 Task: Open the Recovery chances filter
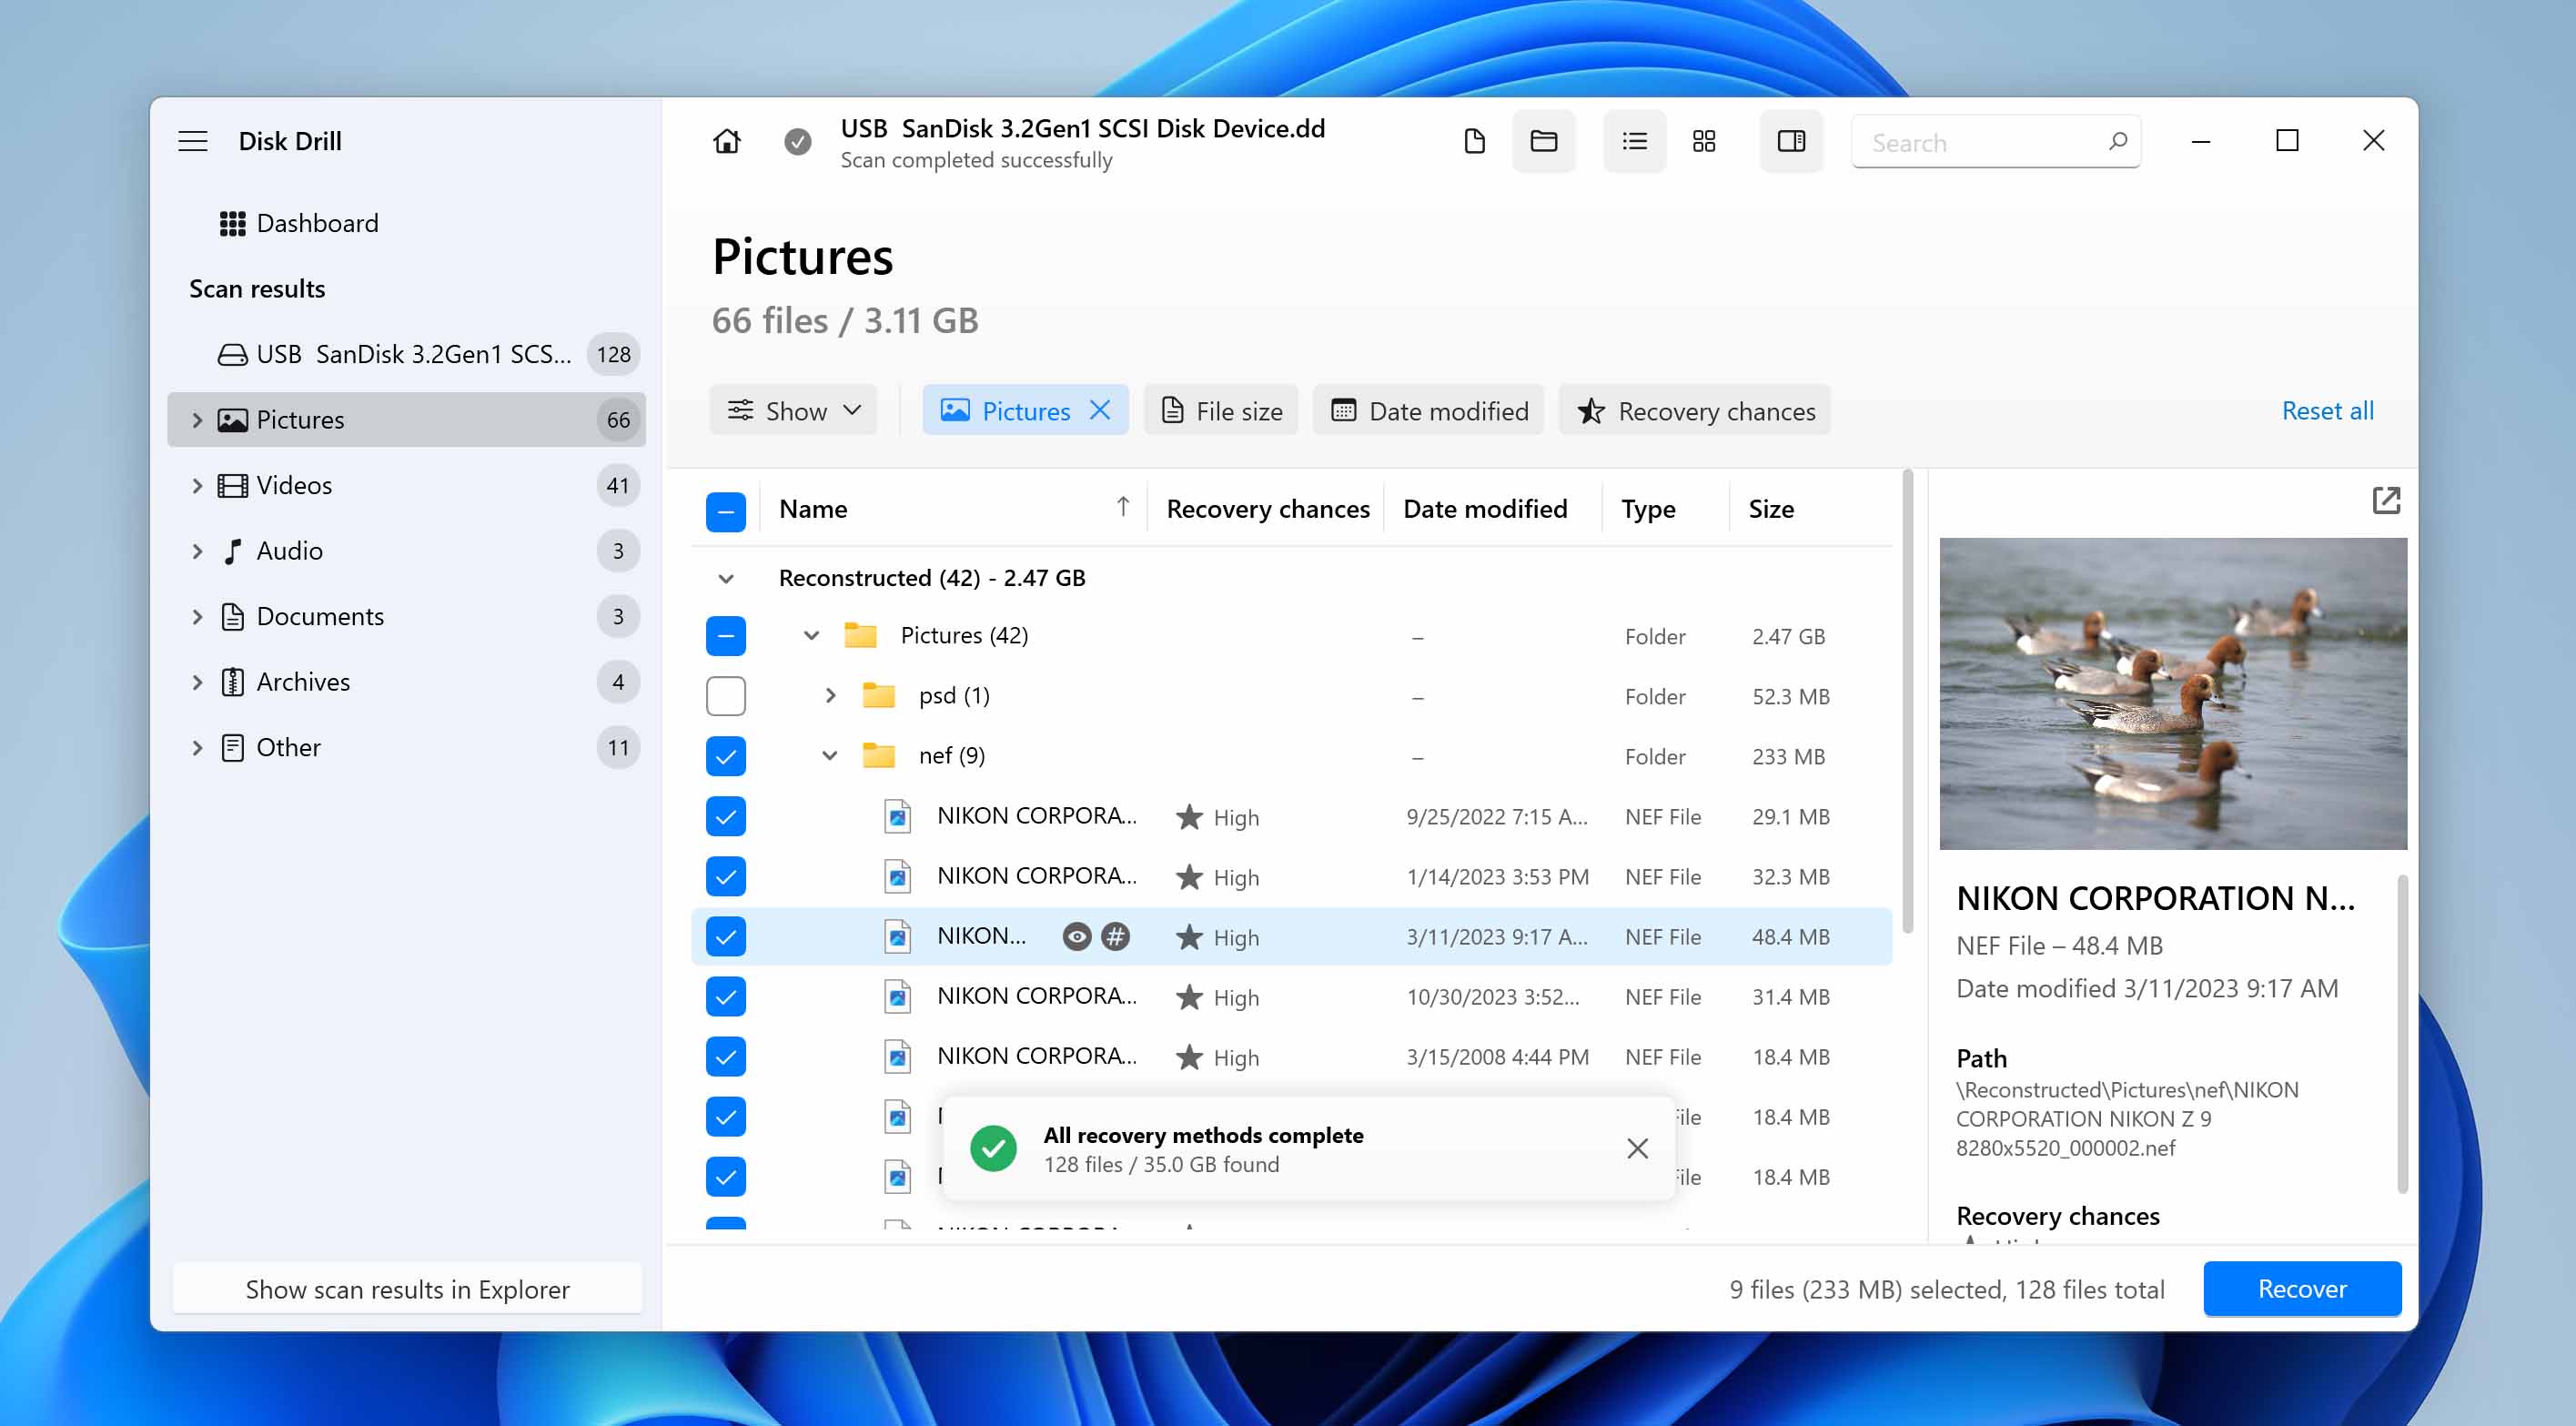pos(1695,410)
